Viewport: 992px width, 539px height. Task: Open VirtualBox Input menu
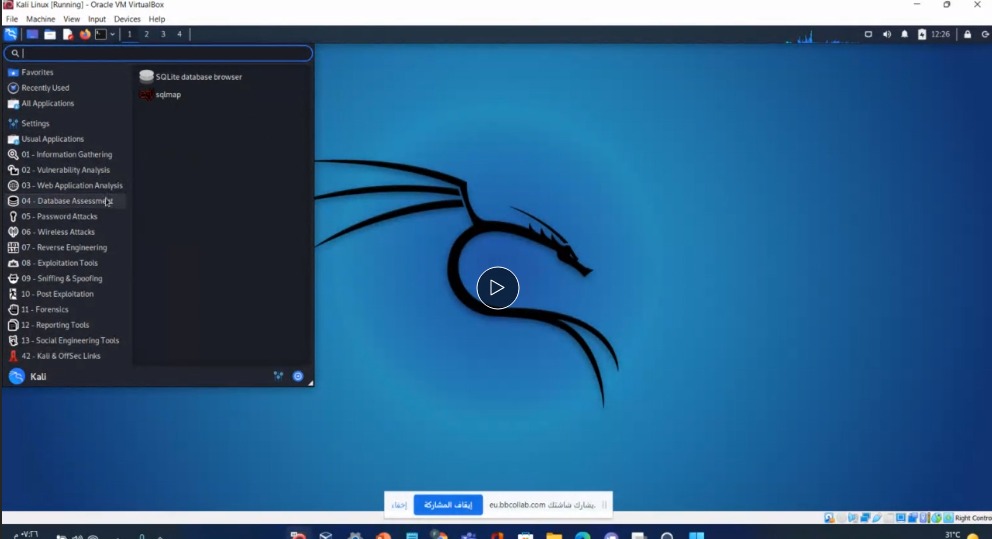coord(97,19)
